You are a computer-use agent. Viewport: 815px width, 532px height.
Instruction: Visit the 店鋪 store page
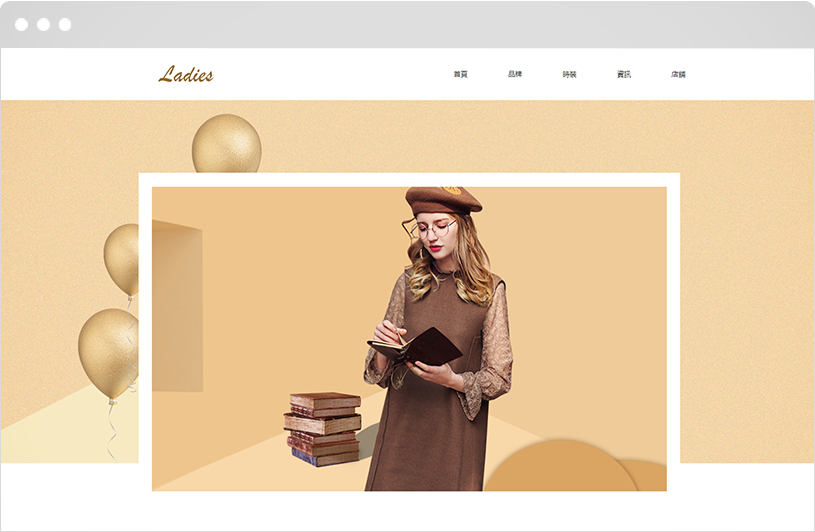pos(678,74)
